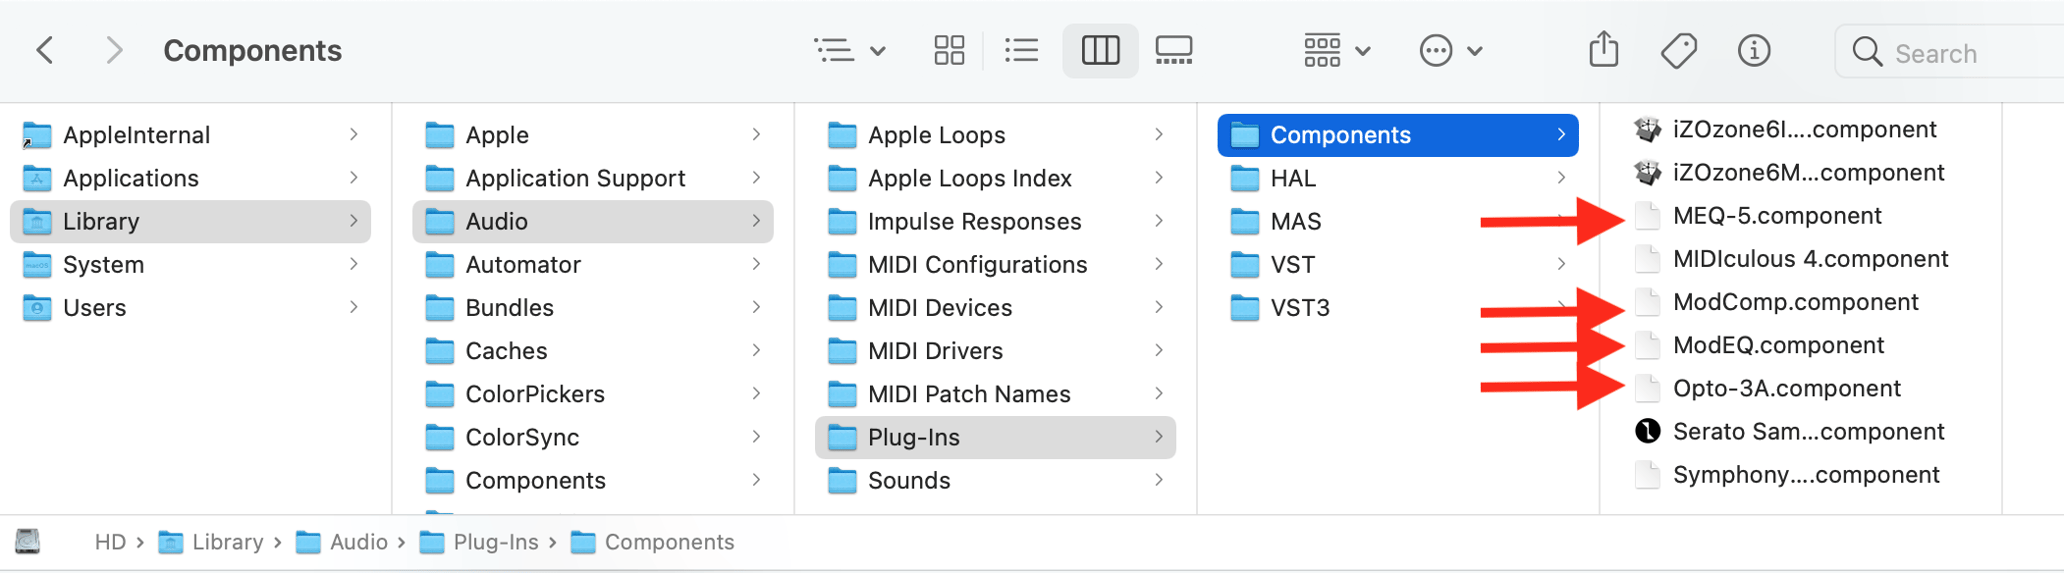Click Library in the path bar

211,542
